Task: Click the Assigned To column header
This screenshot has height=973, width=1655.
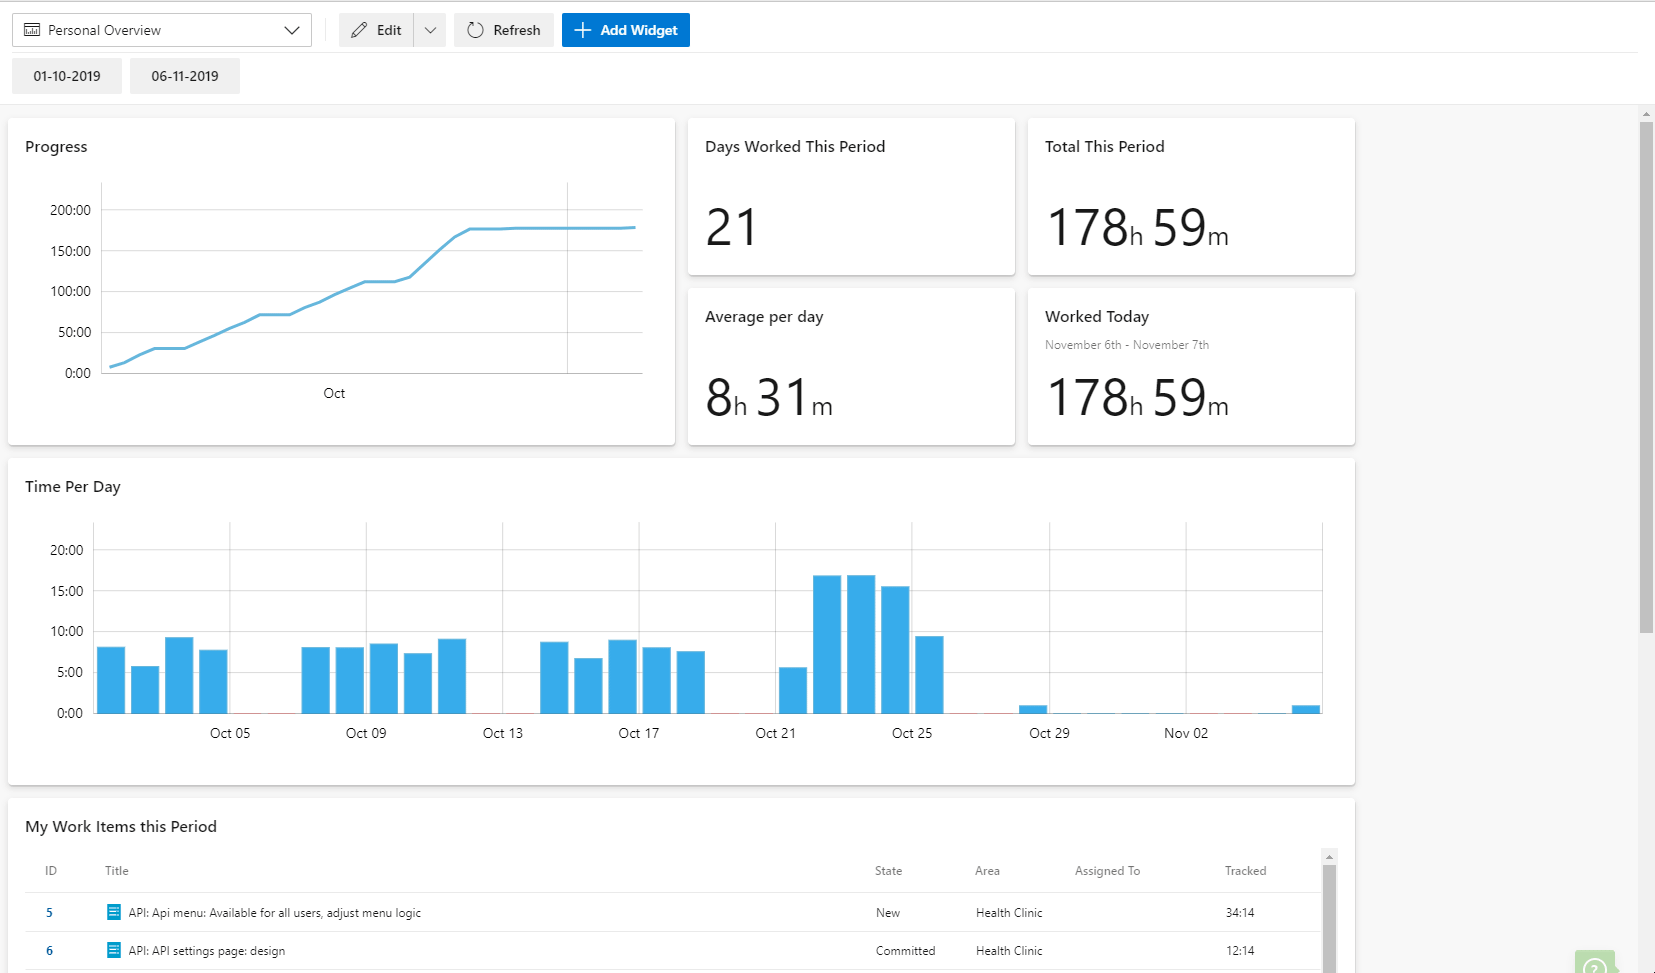Action: [1108, 871]
